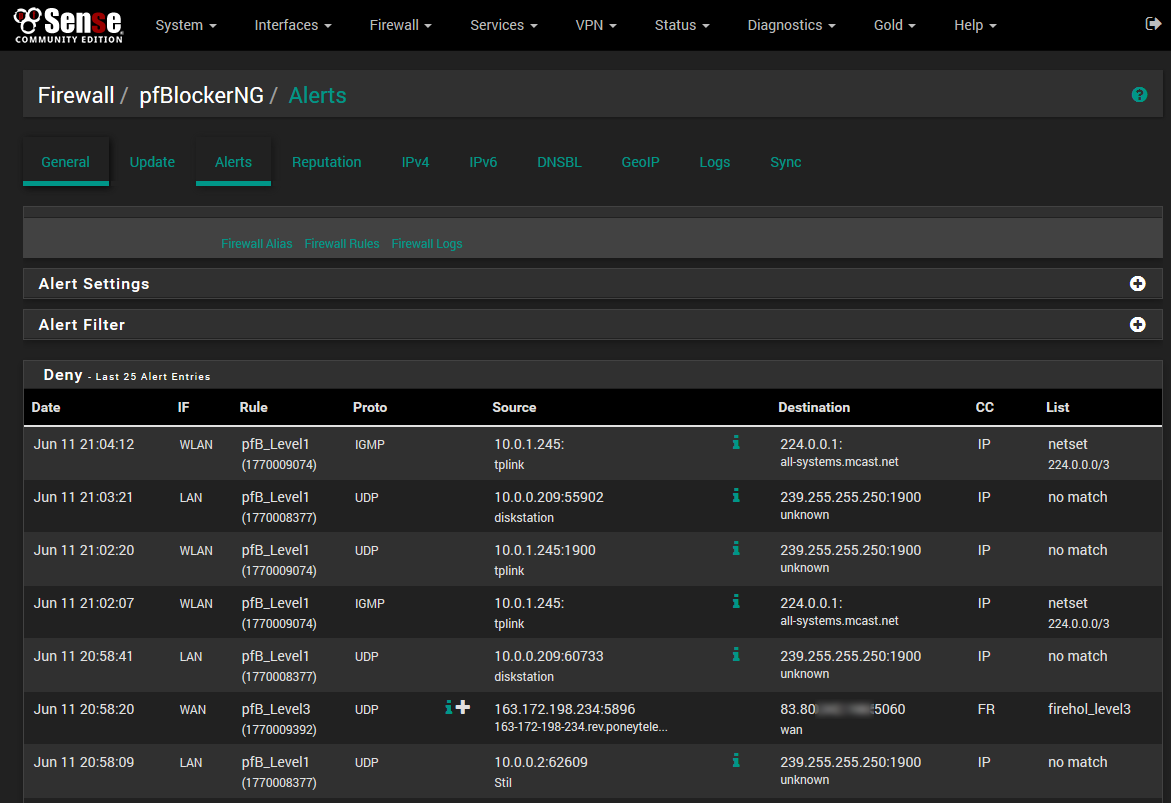Click the pfSense logo in the header
This screenshot has height=803, width=1171.
coord(69,25)
